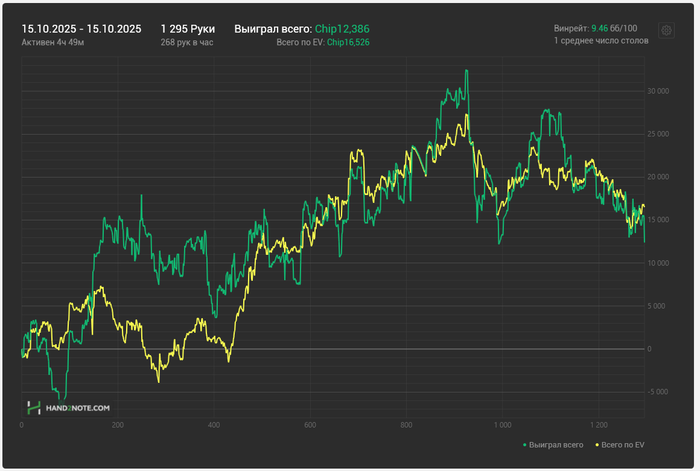Screen dimensions: 700x471
Task: Click the 'Активен 4ч 49м' session duration
Action: tap(53, 42)
